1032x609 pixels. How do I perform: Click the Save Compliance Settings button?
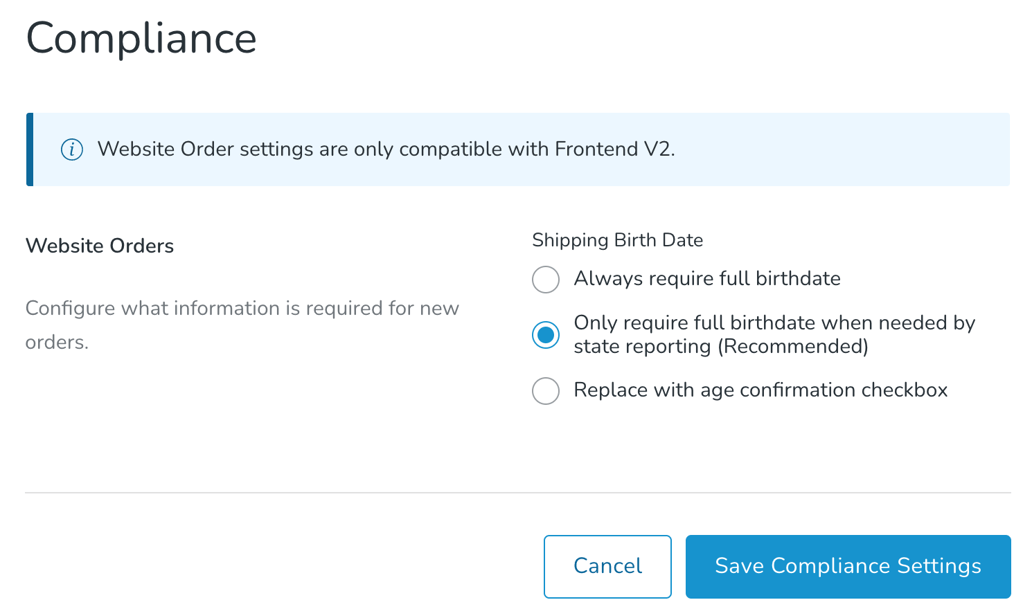pyautogui.click(x=847, y=566)
